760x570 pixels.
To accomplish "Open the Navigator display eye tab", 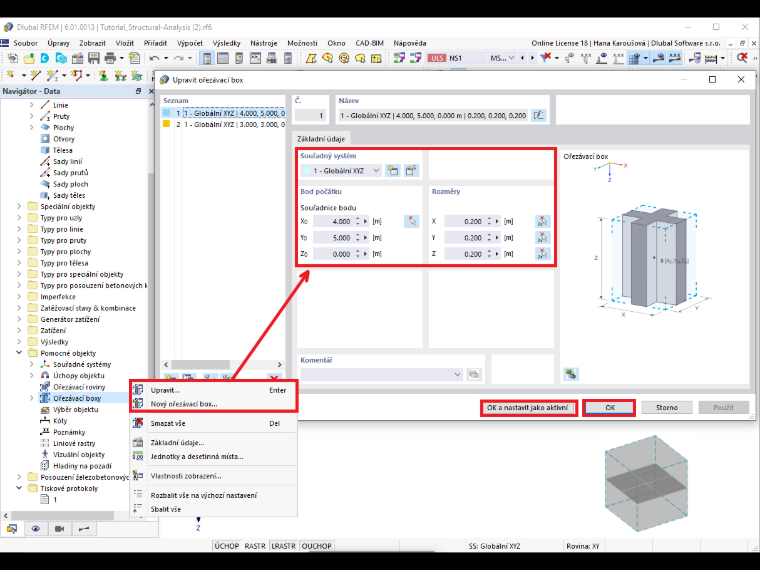I will point(36,528).
